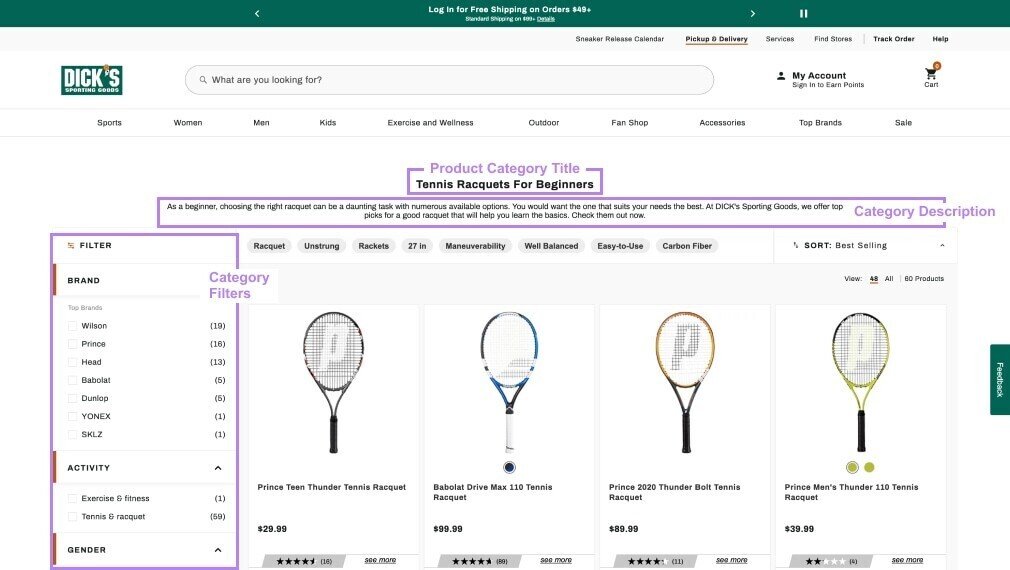Select the Easy-to-Use filter chip
The image size is (1010, 570).
[x=620, y=246]
